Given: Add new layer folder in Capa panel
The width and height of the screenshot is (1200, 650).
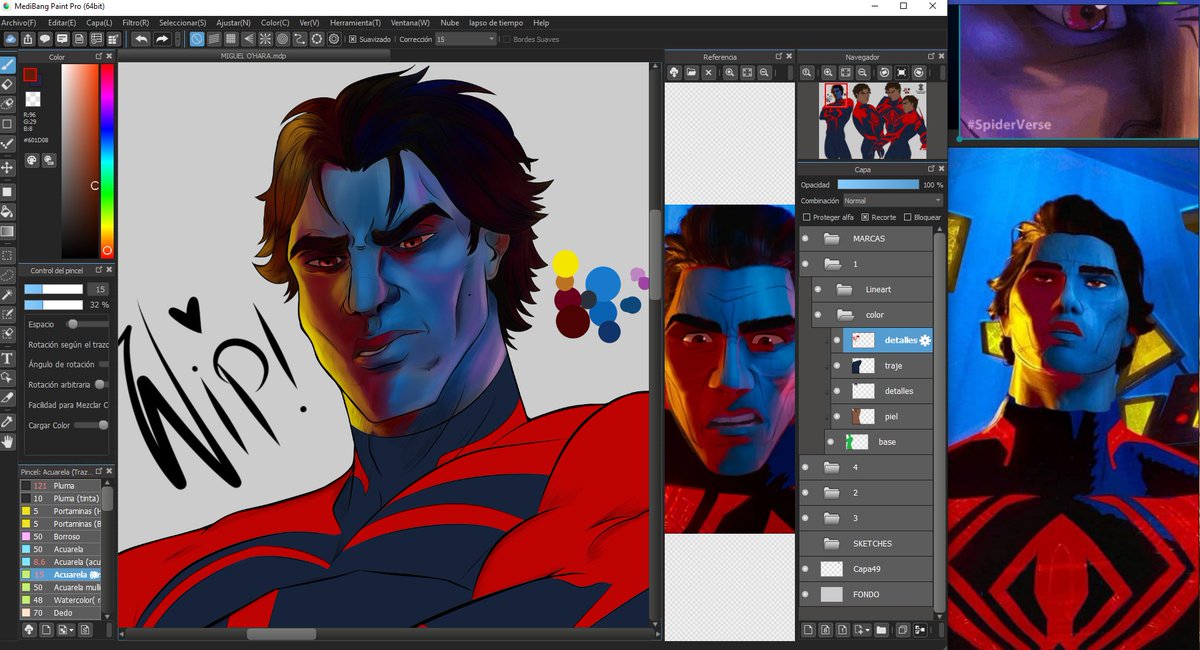Looking at the screenshot, I should click(881, 630).
